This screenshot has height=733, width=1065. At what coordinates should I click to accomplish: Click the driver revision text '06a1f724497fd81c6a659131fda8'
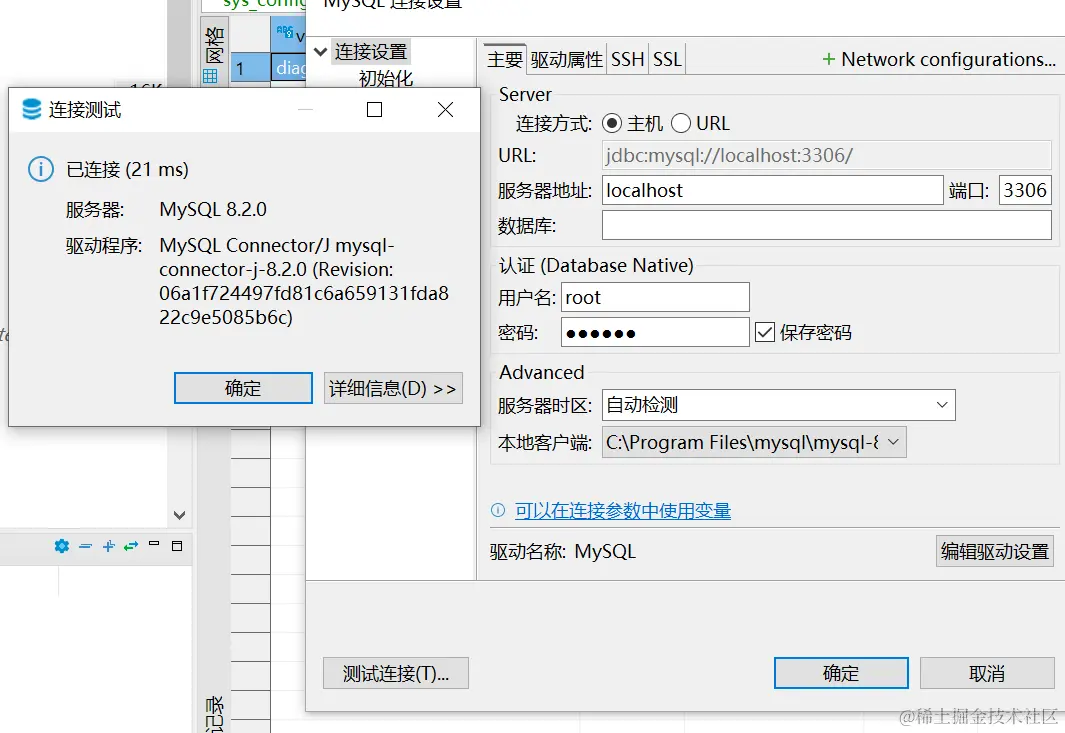[x=304, y=293]
